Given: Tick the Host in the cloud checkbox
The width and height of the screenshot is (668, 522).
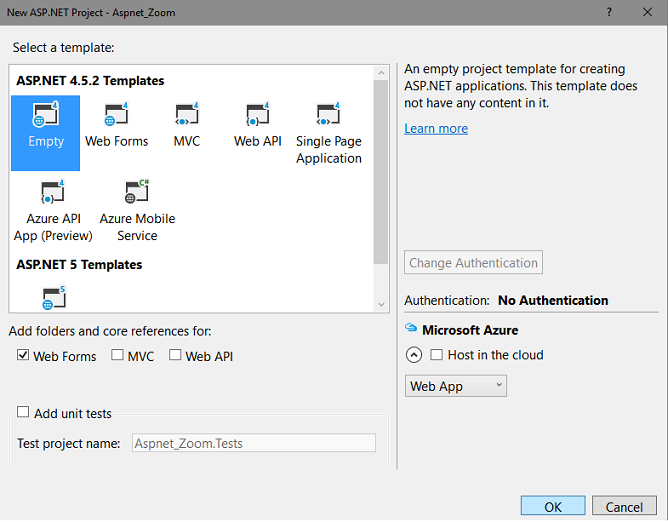Looking at the screenshot, I should pyautogui.click(x=436, y=355).
